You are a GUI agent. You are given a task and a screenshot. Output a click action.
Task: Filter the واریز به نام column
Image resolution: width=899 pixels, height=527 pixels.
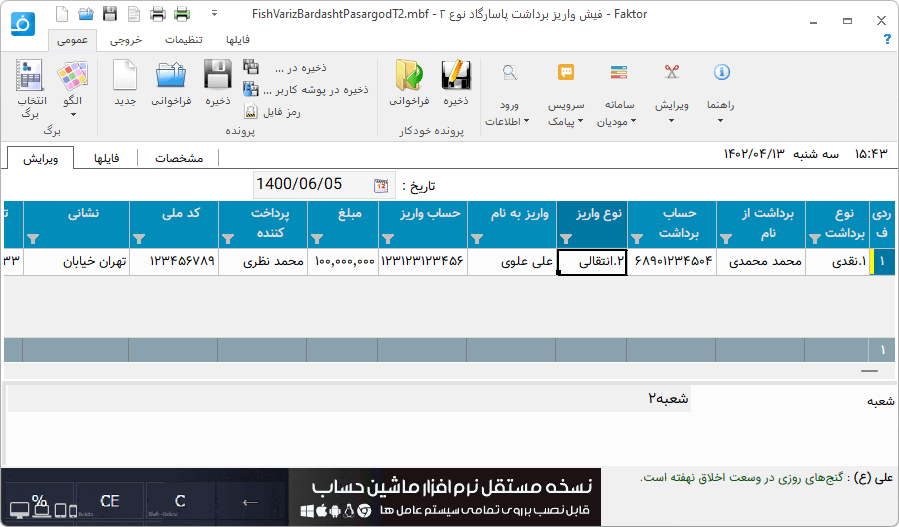476,239
